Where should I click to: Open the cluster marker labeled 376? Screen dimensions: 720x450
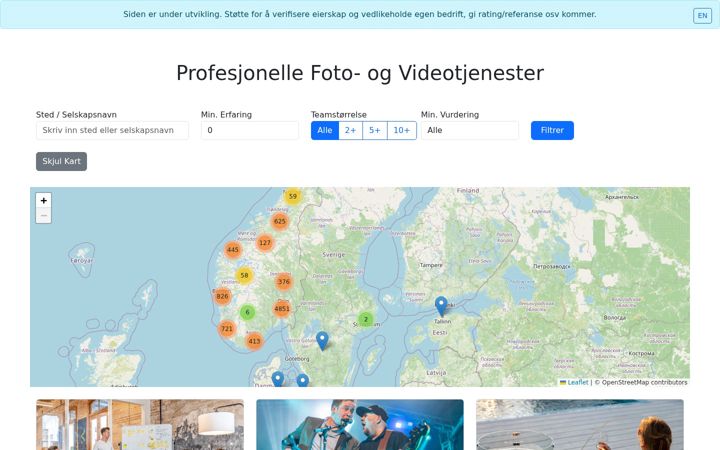pyautogui.click(x=284, y=282)
